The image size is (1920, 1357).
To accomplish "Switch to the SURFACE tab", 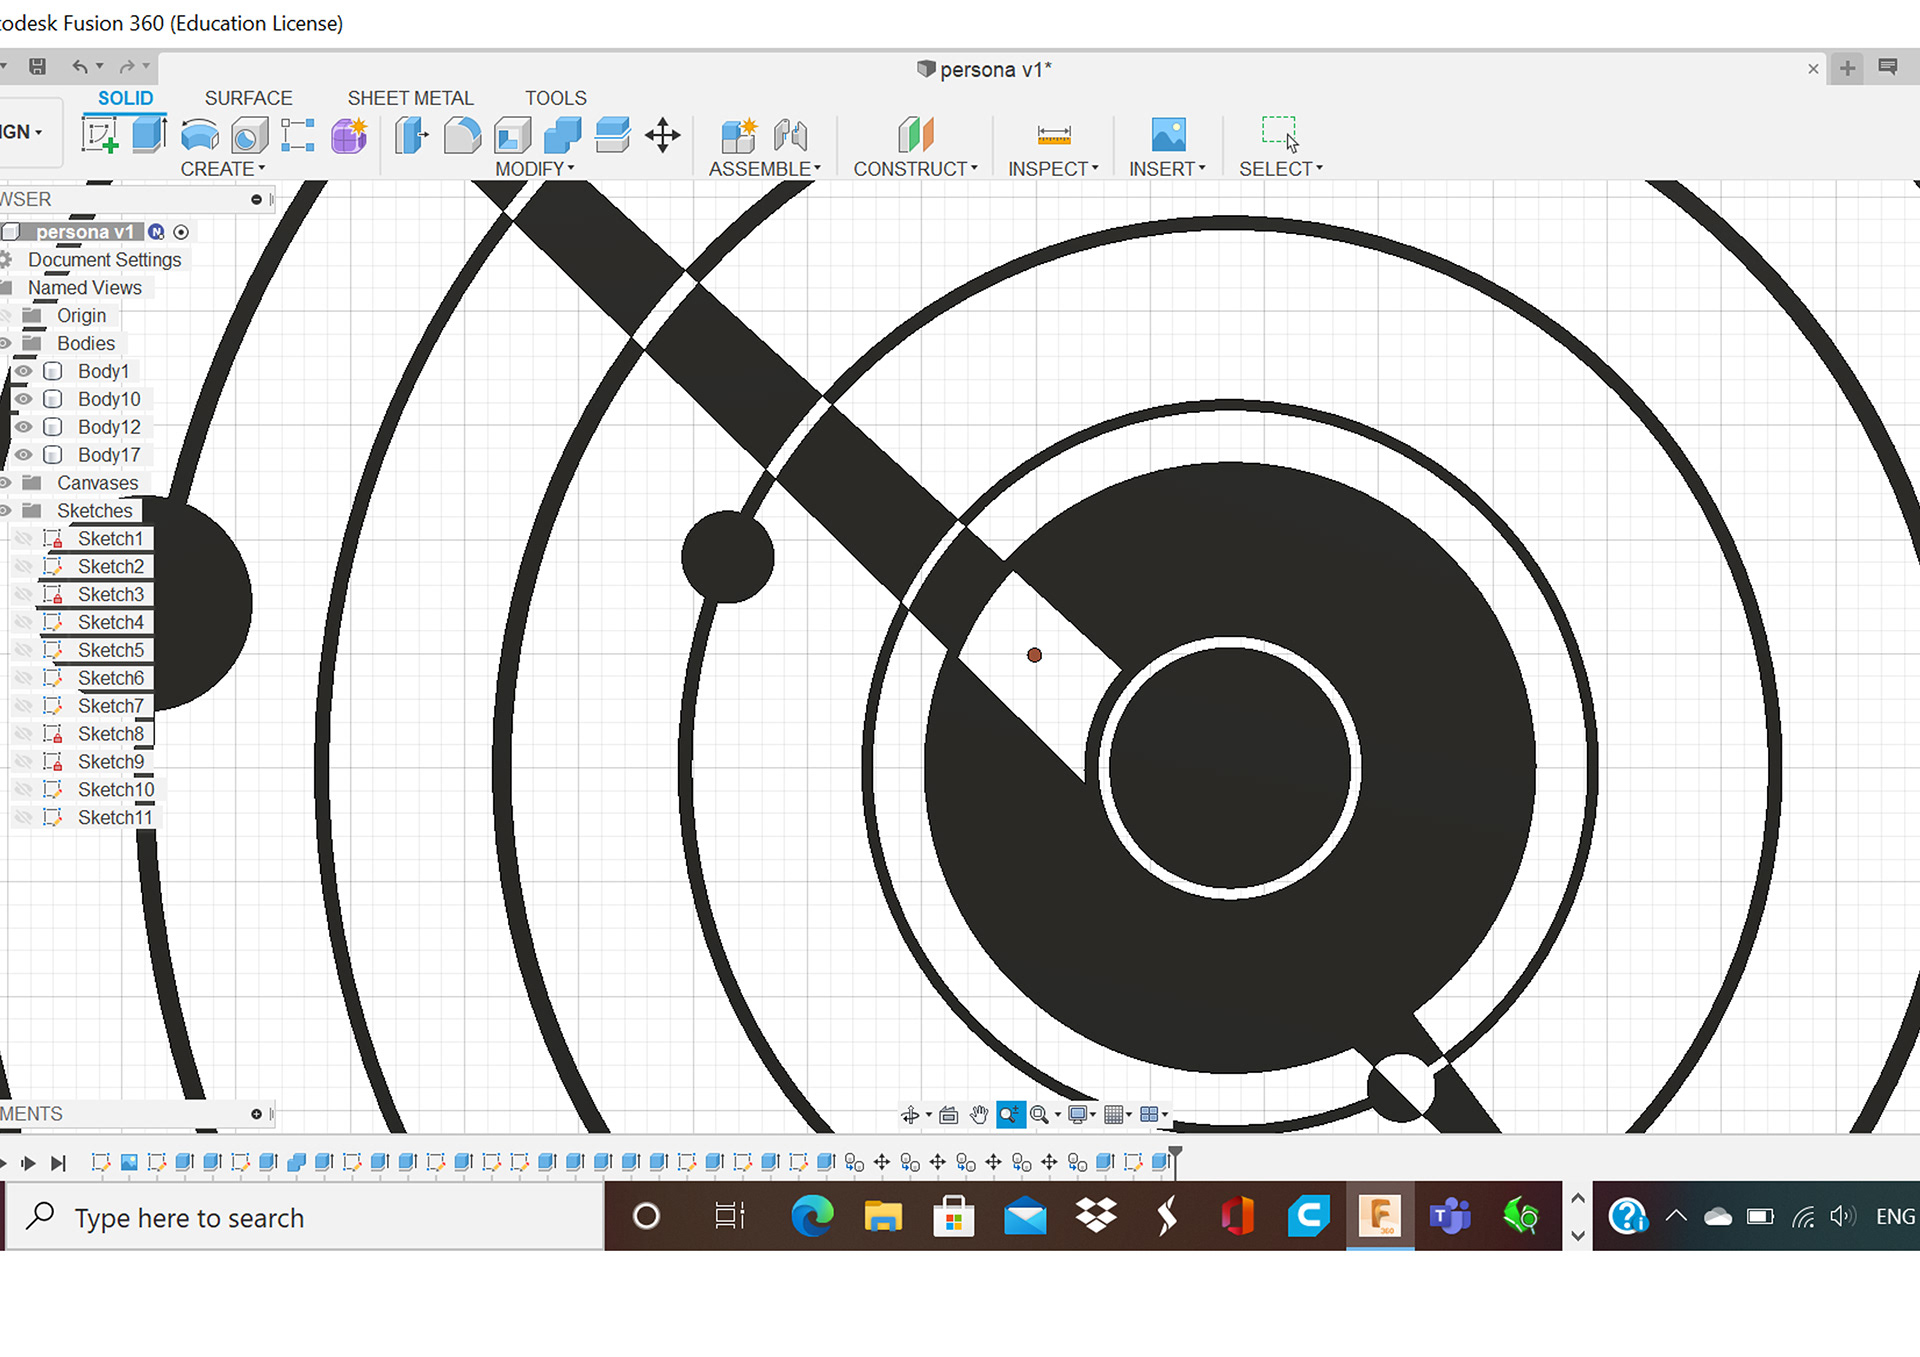I will (248, 98).
